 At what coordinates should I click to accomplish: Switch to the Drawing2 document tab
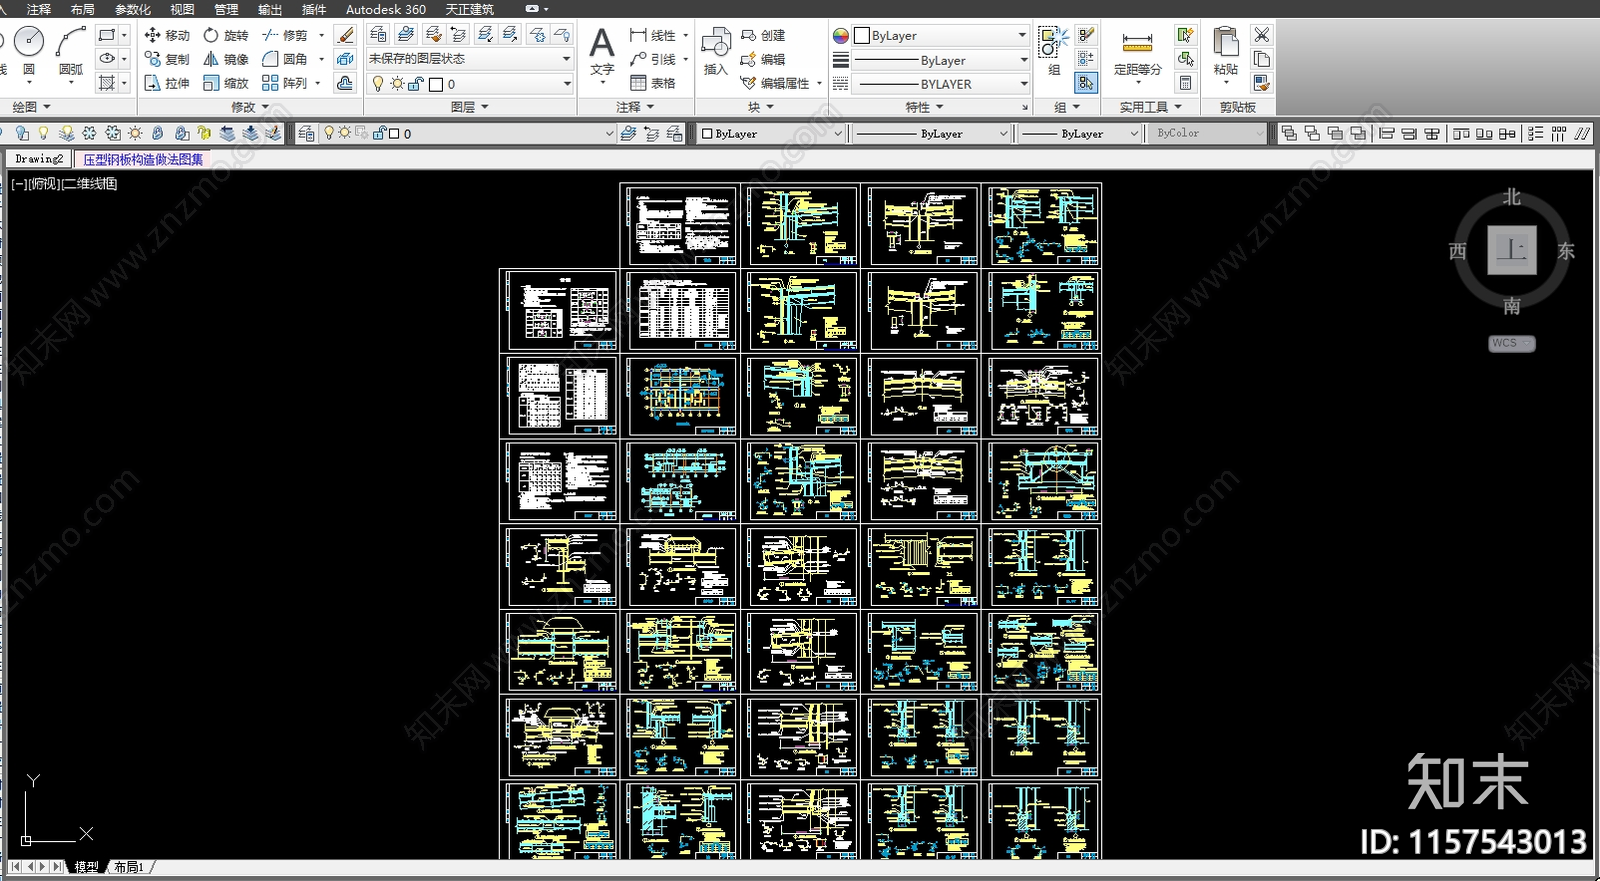[x=39, y=159]
